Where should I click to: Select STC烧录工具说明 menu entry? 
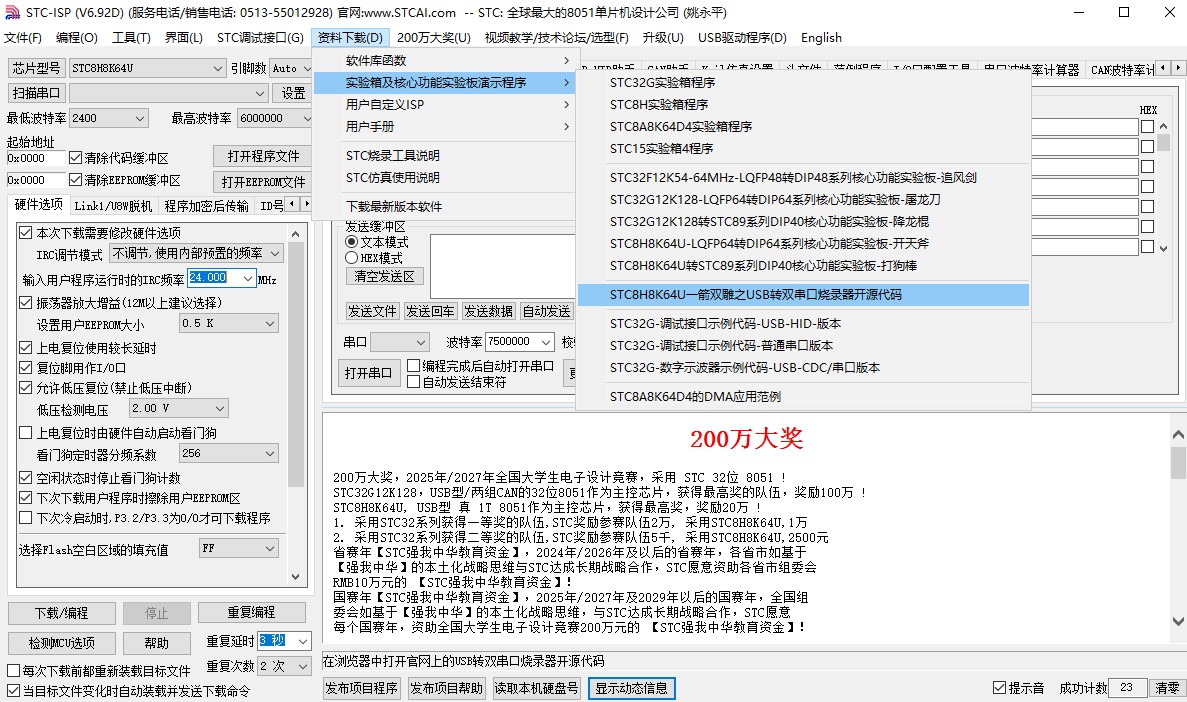point(445,155)
